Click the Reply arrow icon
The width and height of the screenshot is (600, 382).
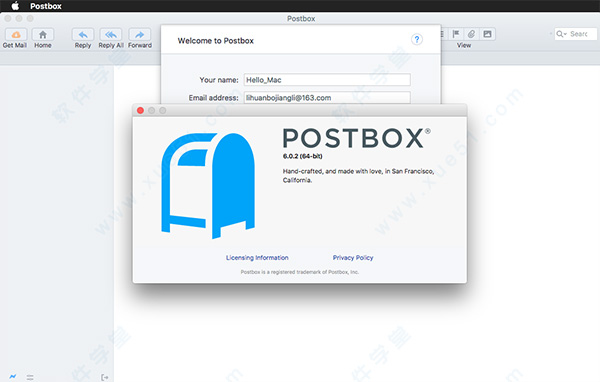[83, 35]
